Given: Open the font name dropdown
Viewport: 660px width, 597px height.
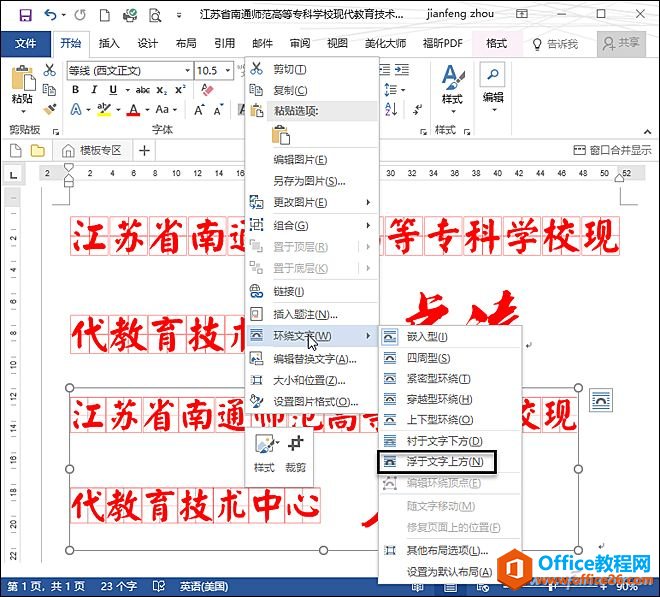Looking at the screenshot, I should pos(187,70).
